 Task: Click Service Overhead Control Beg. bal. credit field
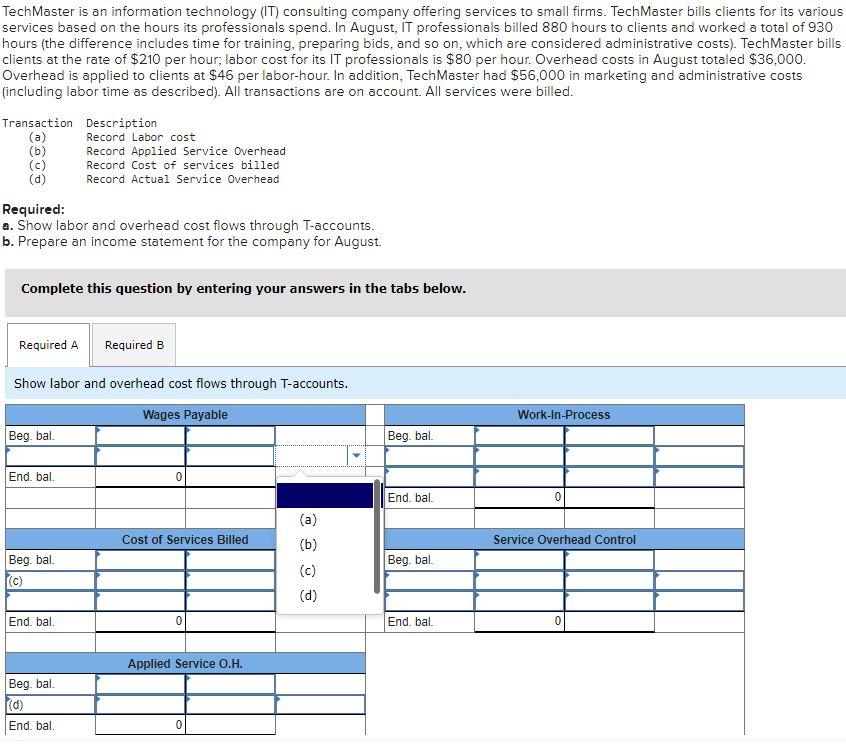609,560
